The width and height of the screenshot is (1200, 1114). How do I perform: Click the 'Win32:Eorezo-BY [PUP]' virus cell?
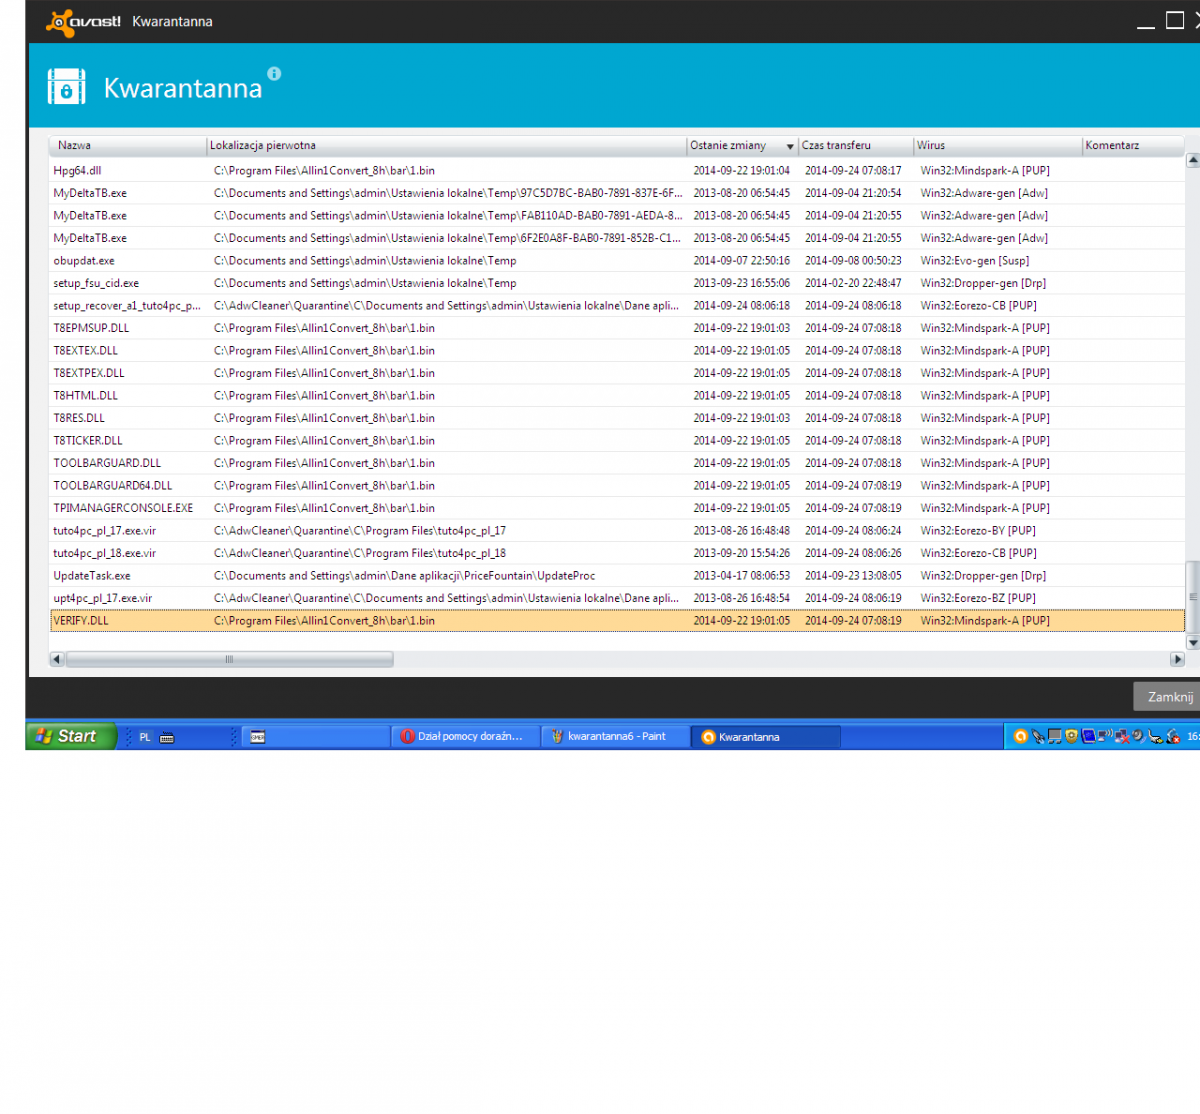(978, 531)
